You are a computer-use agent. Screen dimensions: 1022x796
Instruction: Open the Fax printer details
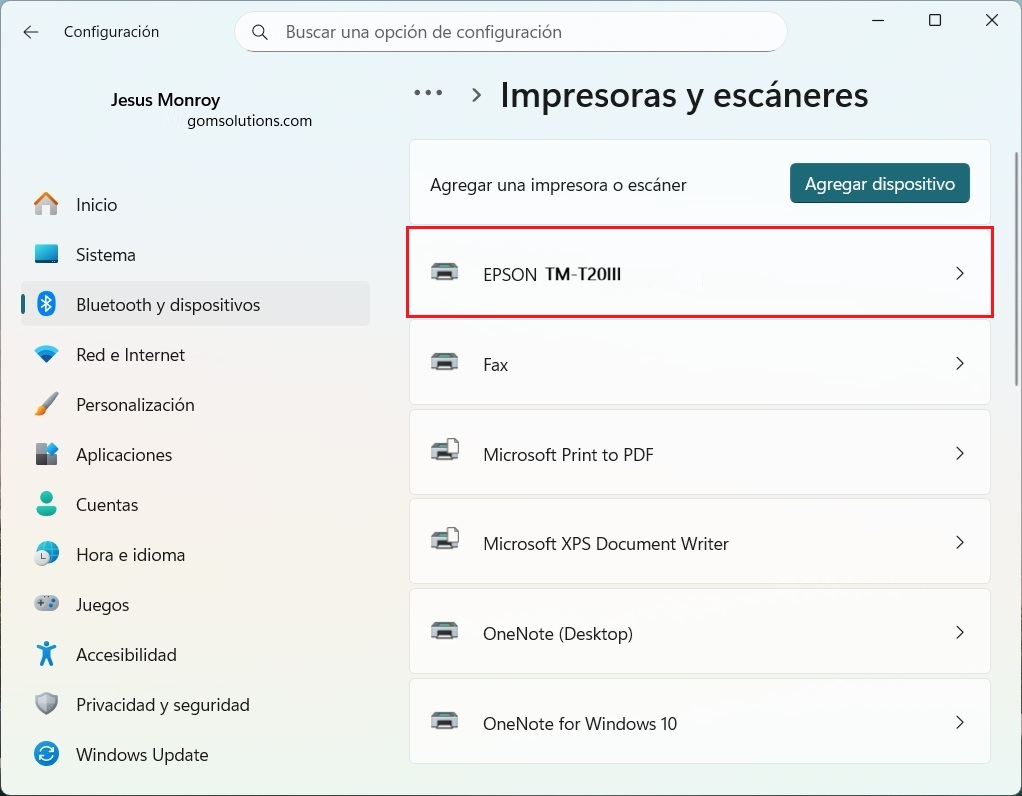click(x=700, y=363)
